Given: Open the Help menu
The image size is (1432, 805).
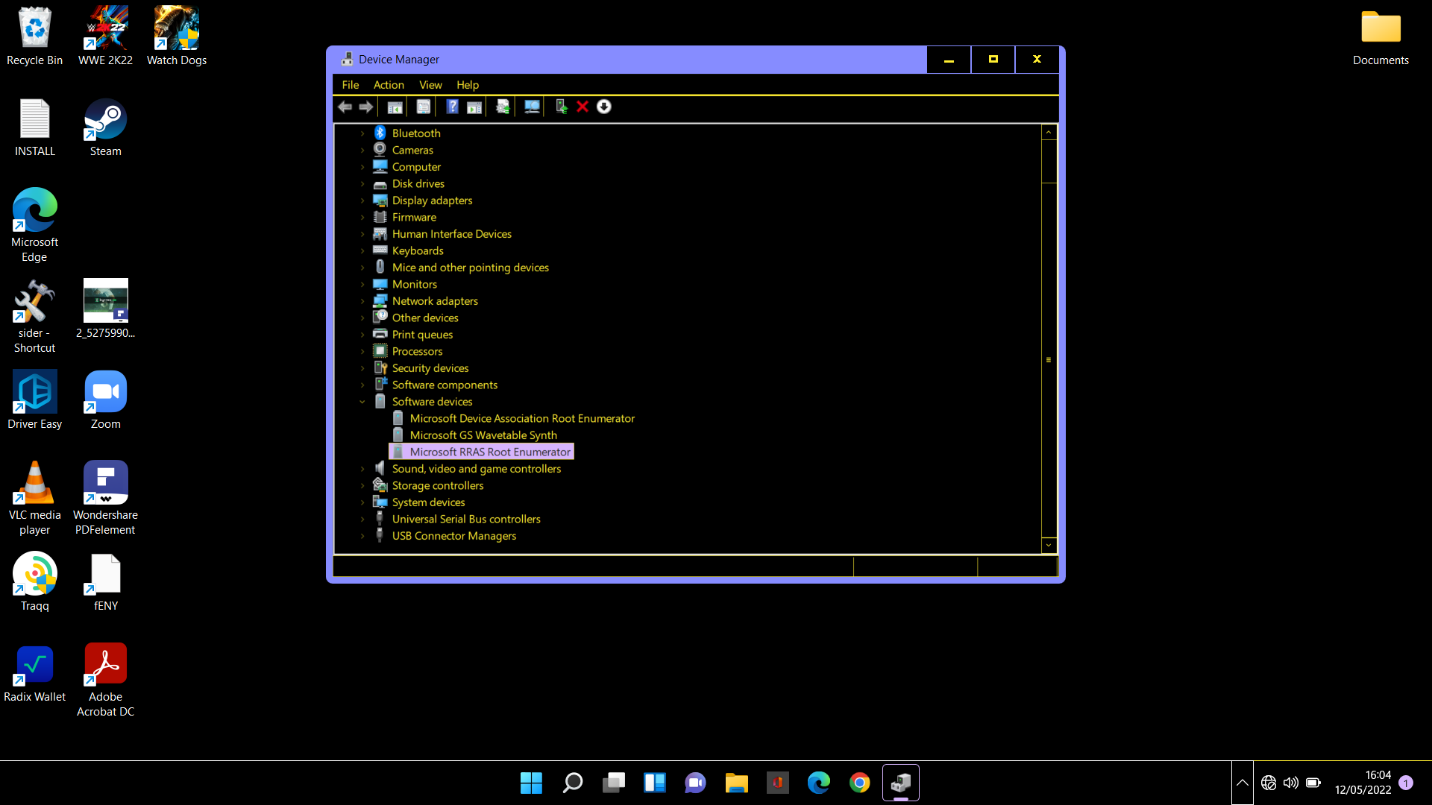Looking at the screenshot, I should [468, 85].
